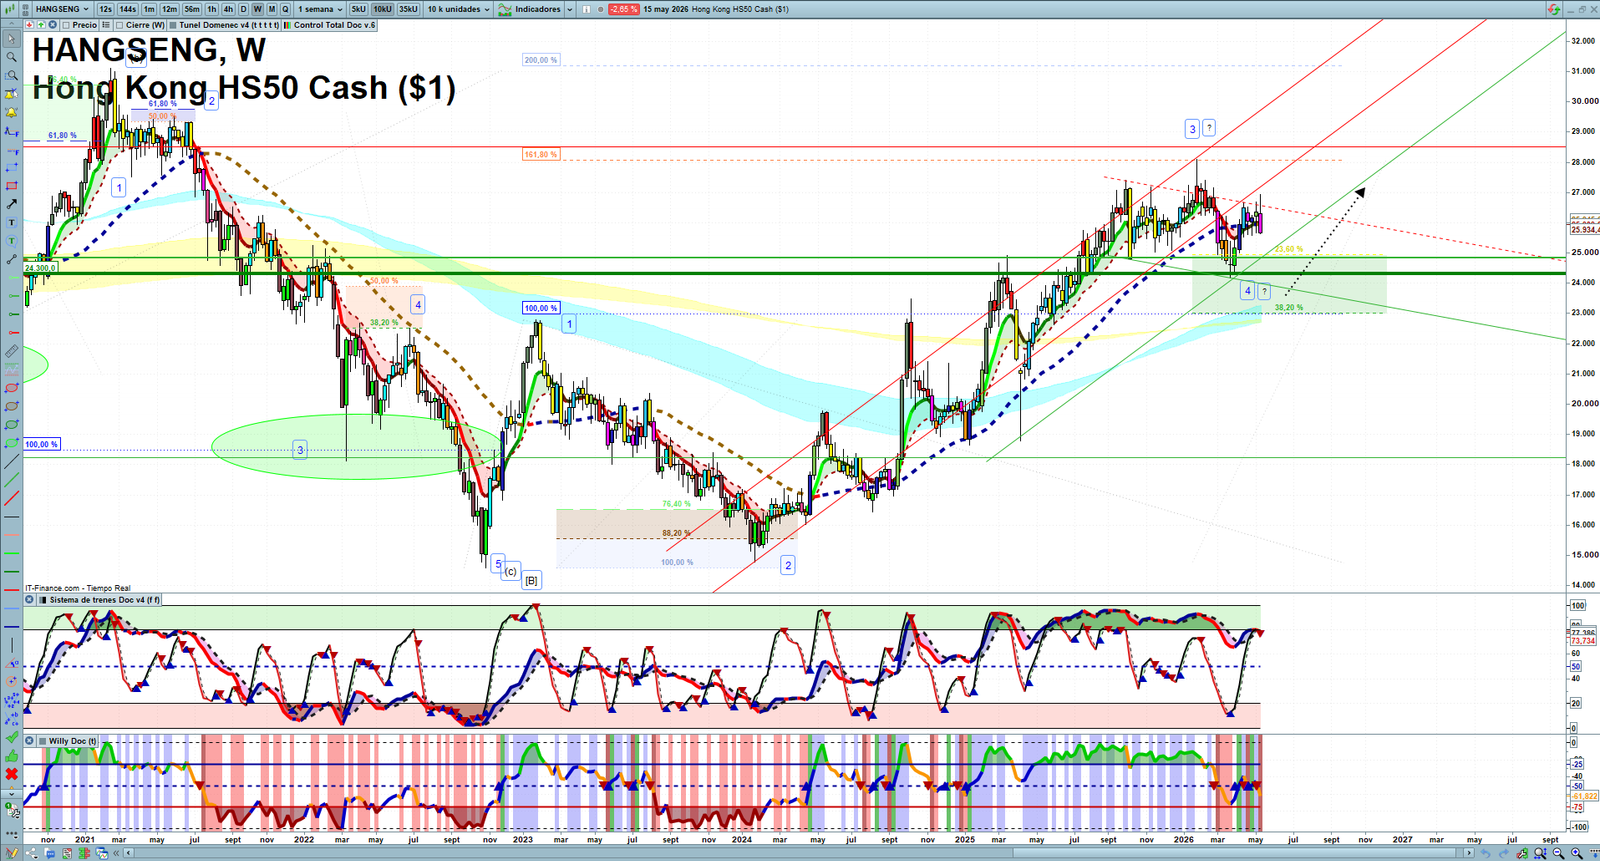Click the green thumbs-up icon

pyautogui.click(x=11, y=756)
